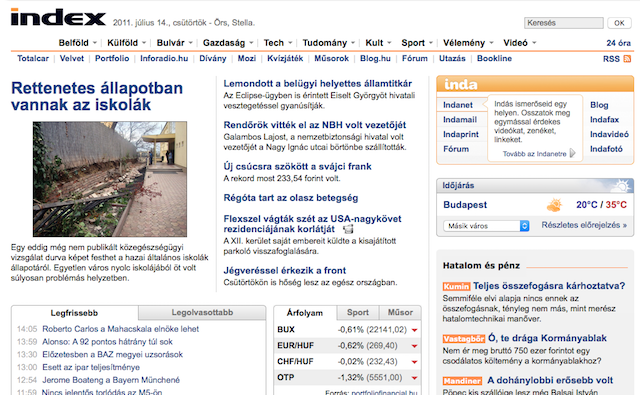The image size is (640, 395).
Task: Click the sun weather icon for Budapest
Action: point(554,205)
